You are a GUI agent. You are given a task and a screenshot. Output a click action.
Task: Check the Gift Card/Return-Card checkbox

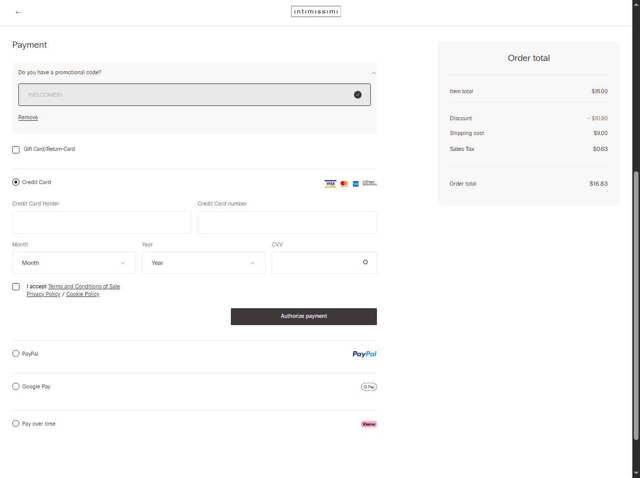click(x=16, y=150)
